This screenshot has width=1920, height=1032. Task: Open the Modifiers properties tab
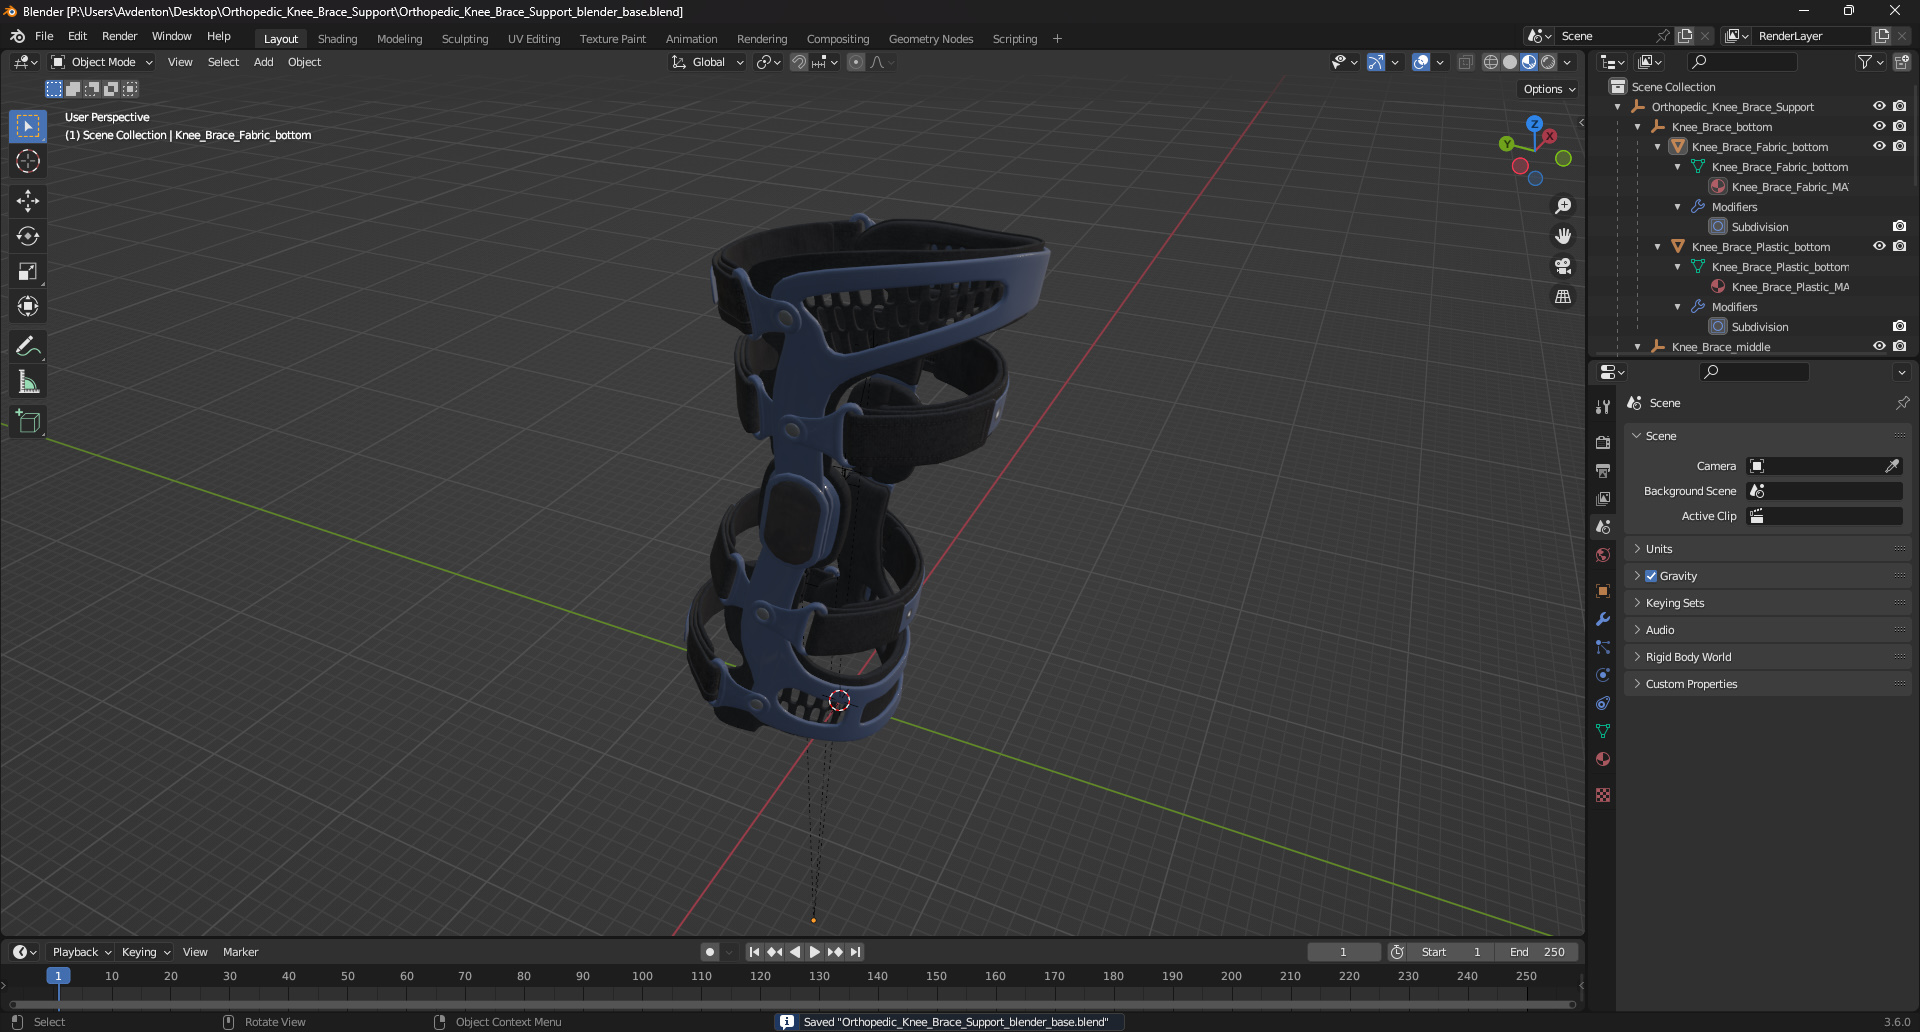pyautogui.click(x=1603, y=619)
